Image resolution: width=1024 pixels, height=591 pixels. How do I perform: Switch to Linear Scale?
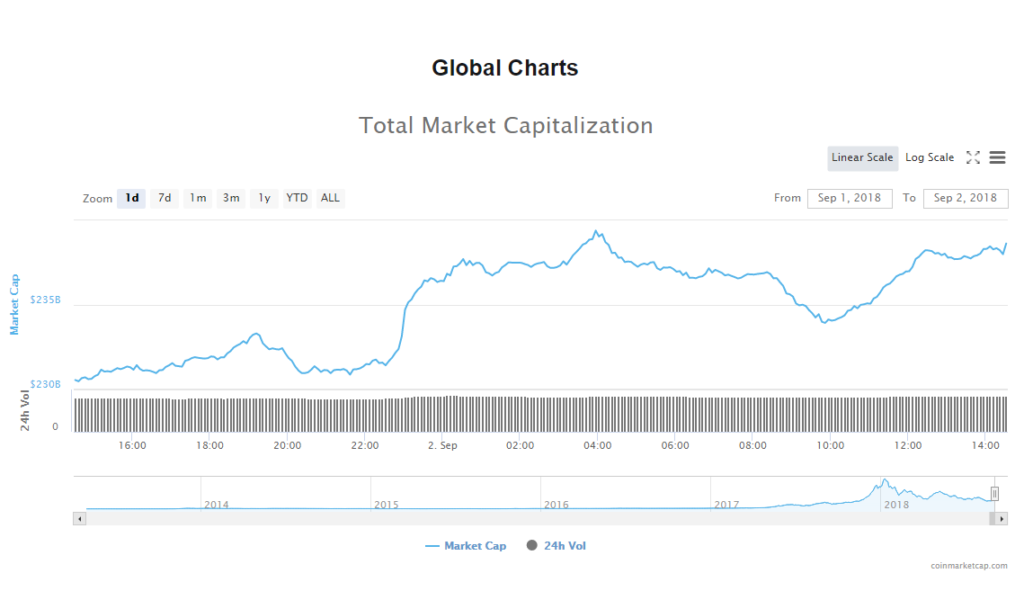862,158
